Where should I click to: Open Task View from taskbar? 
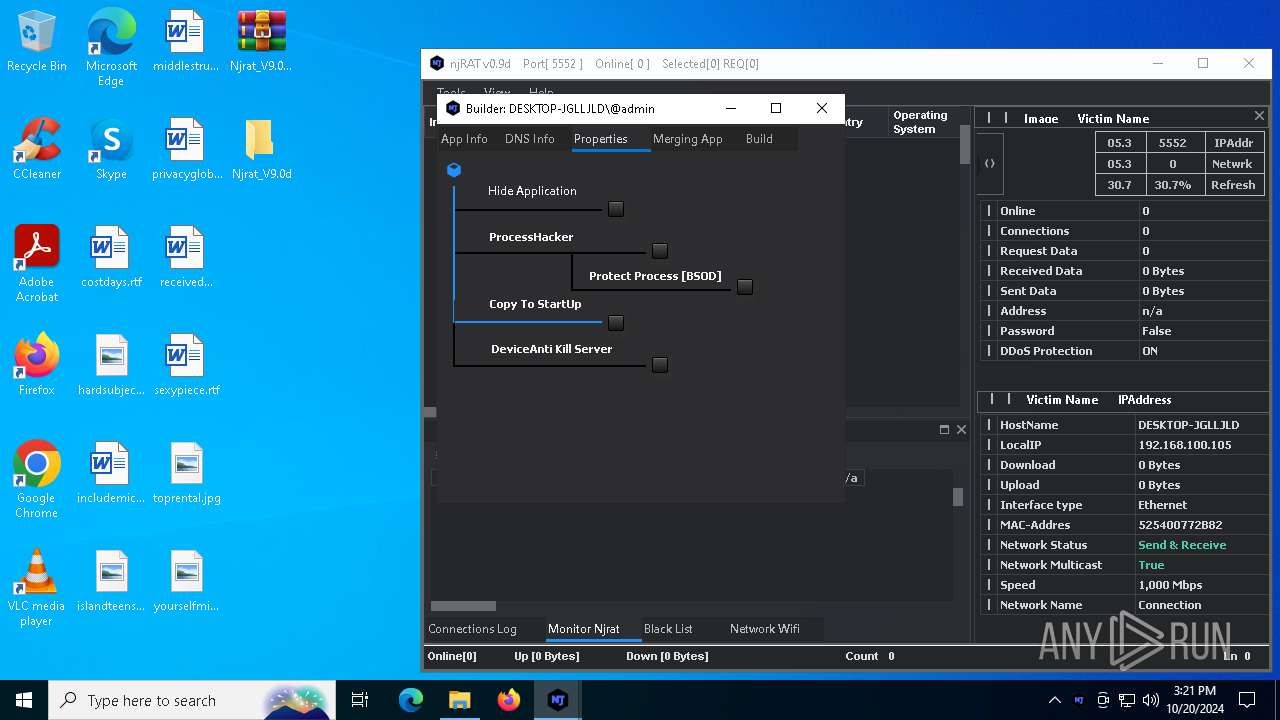(360, 700)
